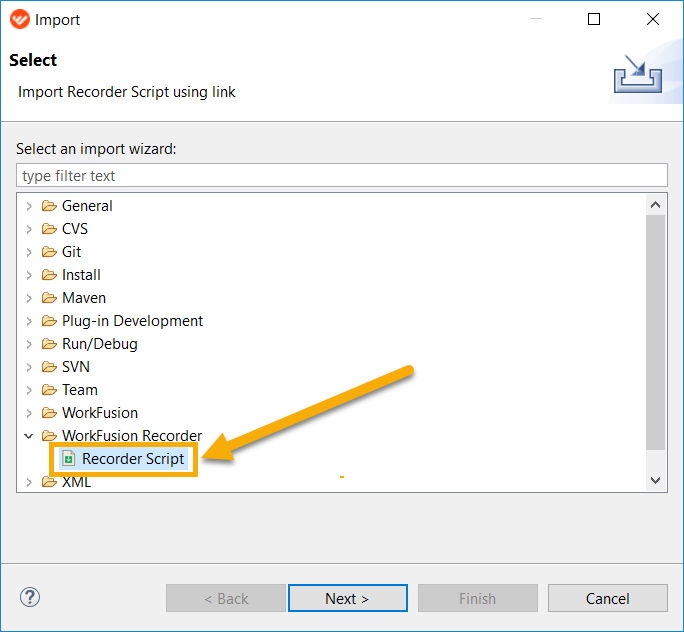Click the WorkFusion app icon in title bar
This screenshot has height=632, width=684.
click(x=20, y=19)
